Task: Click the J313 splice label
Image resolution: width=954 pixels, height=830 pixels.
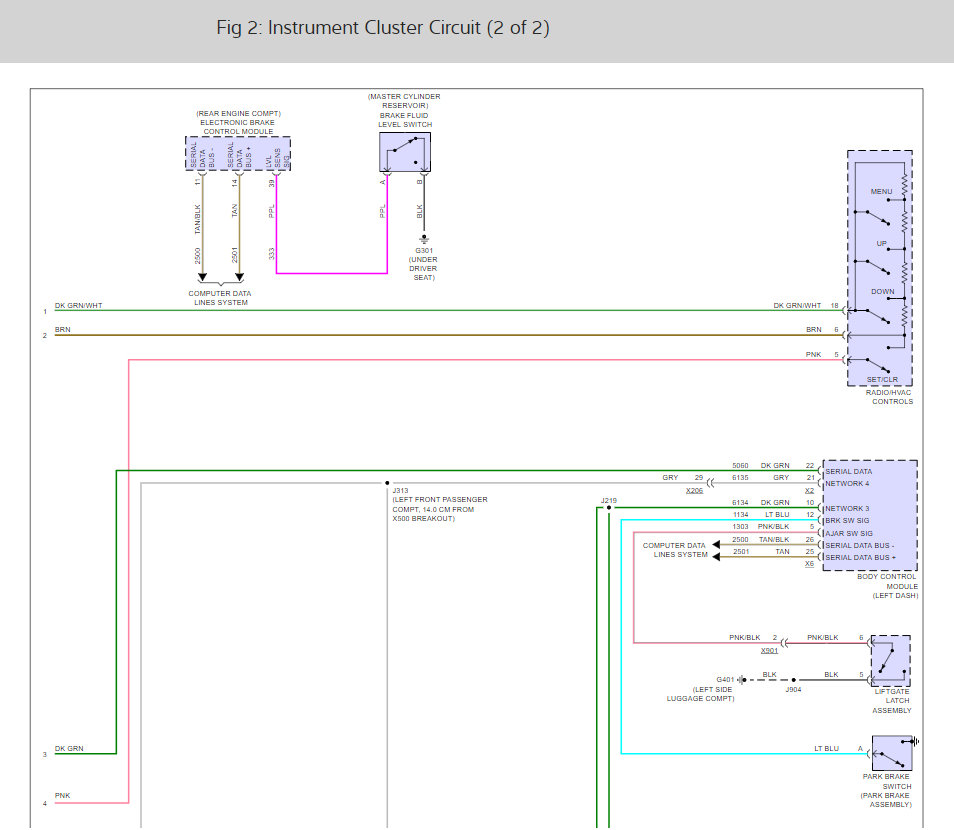Action: [x=402, y=490]
